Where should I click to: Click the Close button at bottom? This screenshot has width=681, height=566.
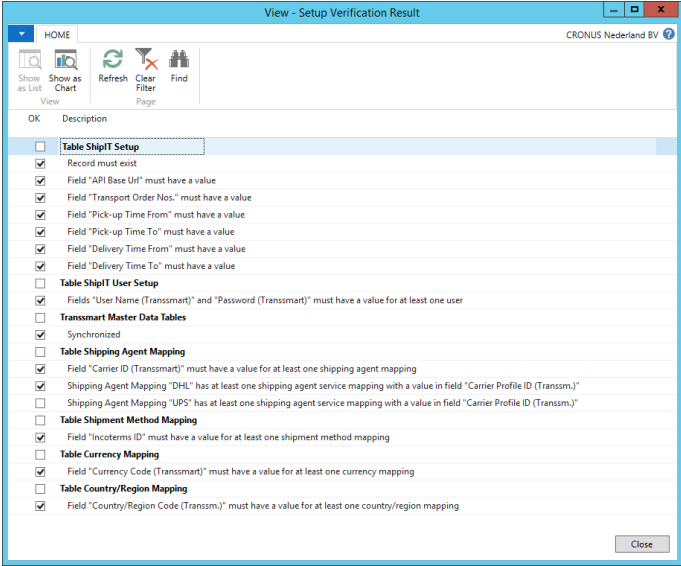pyautogui.click(x=641, y=544)
